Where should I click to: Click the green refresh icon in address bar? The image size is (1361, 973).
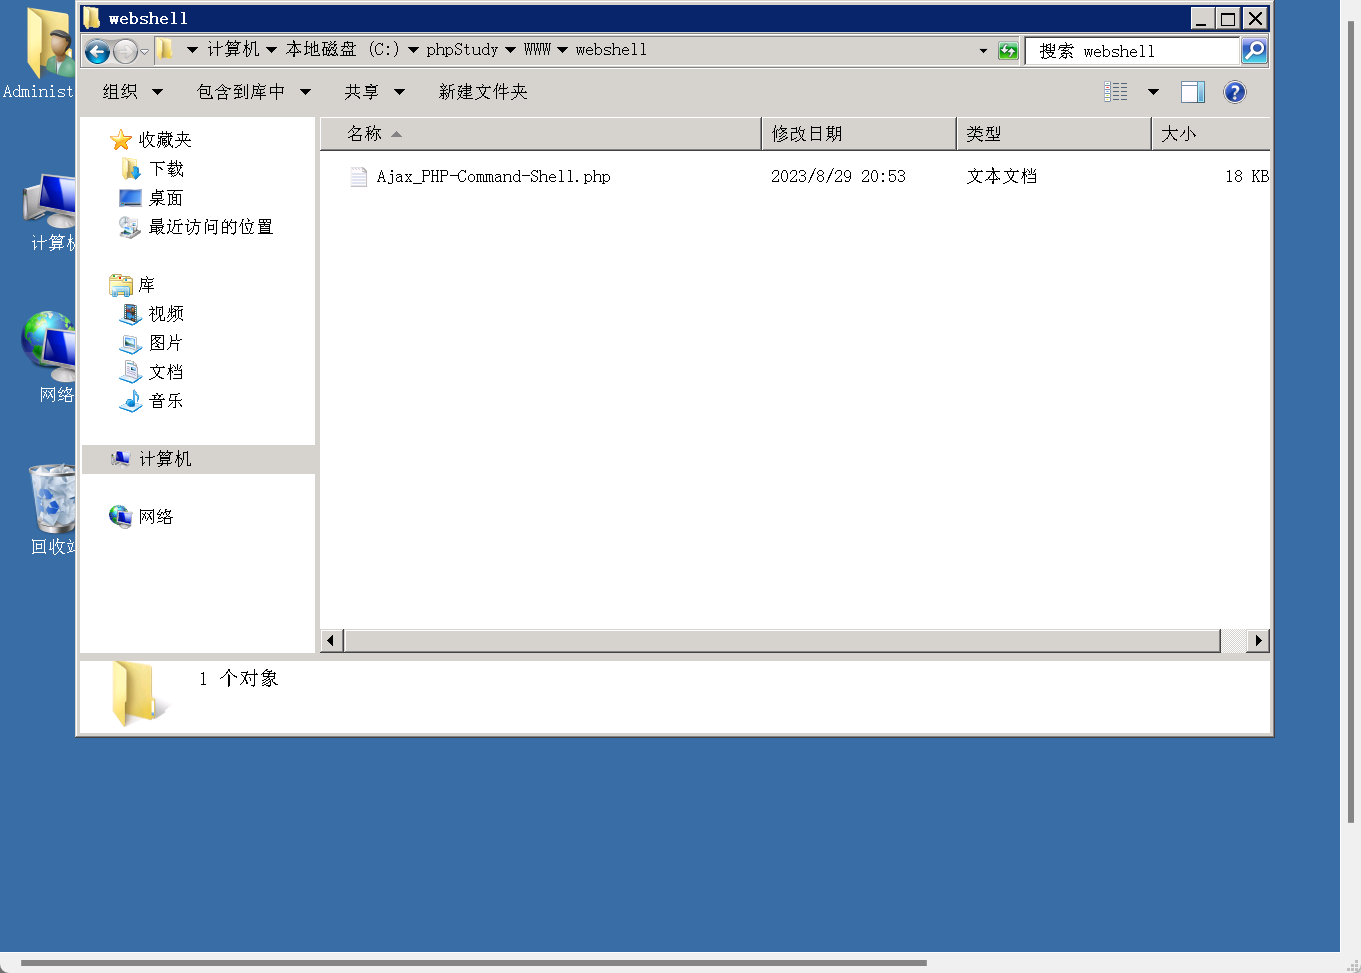pos(1006,50)
